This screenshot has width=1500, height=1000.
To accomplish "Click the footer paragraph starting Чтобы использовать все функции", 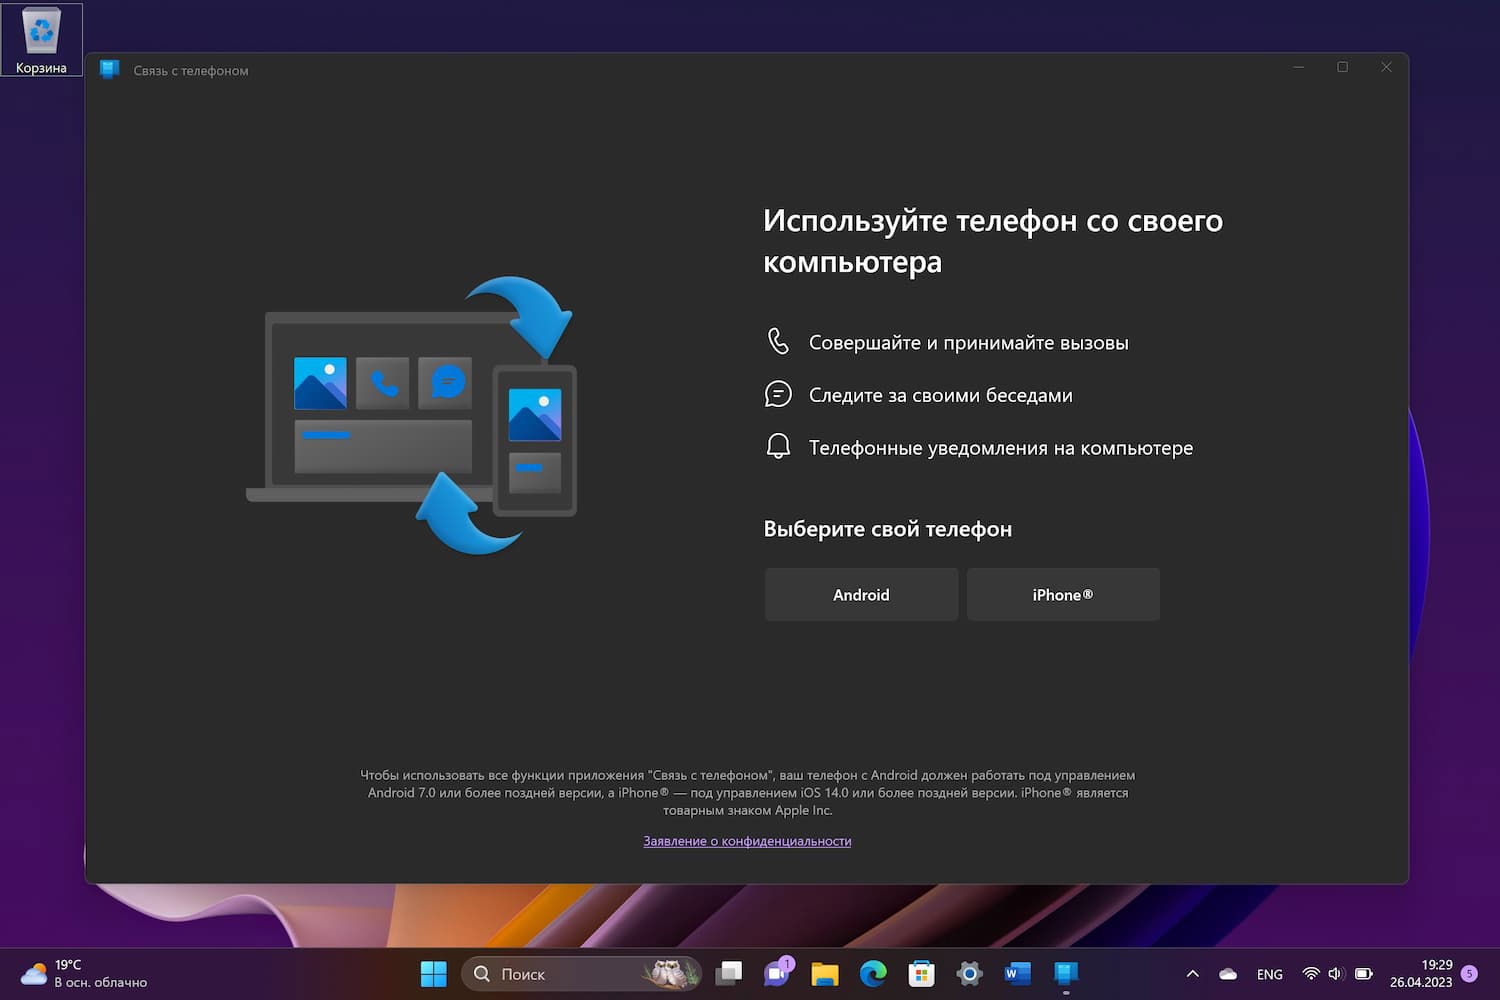I will pos(748,793).
